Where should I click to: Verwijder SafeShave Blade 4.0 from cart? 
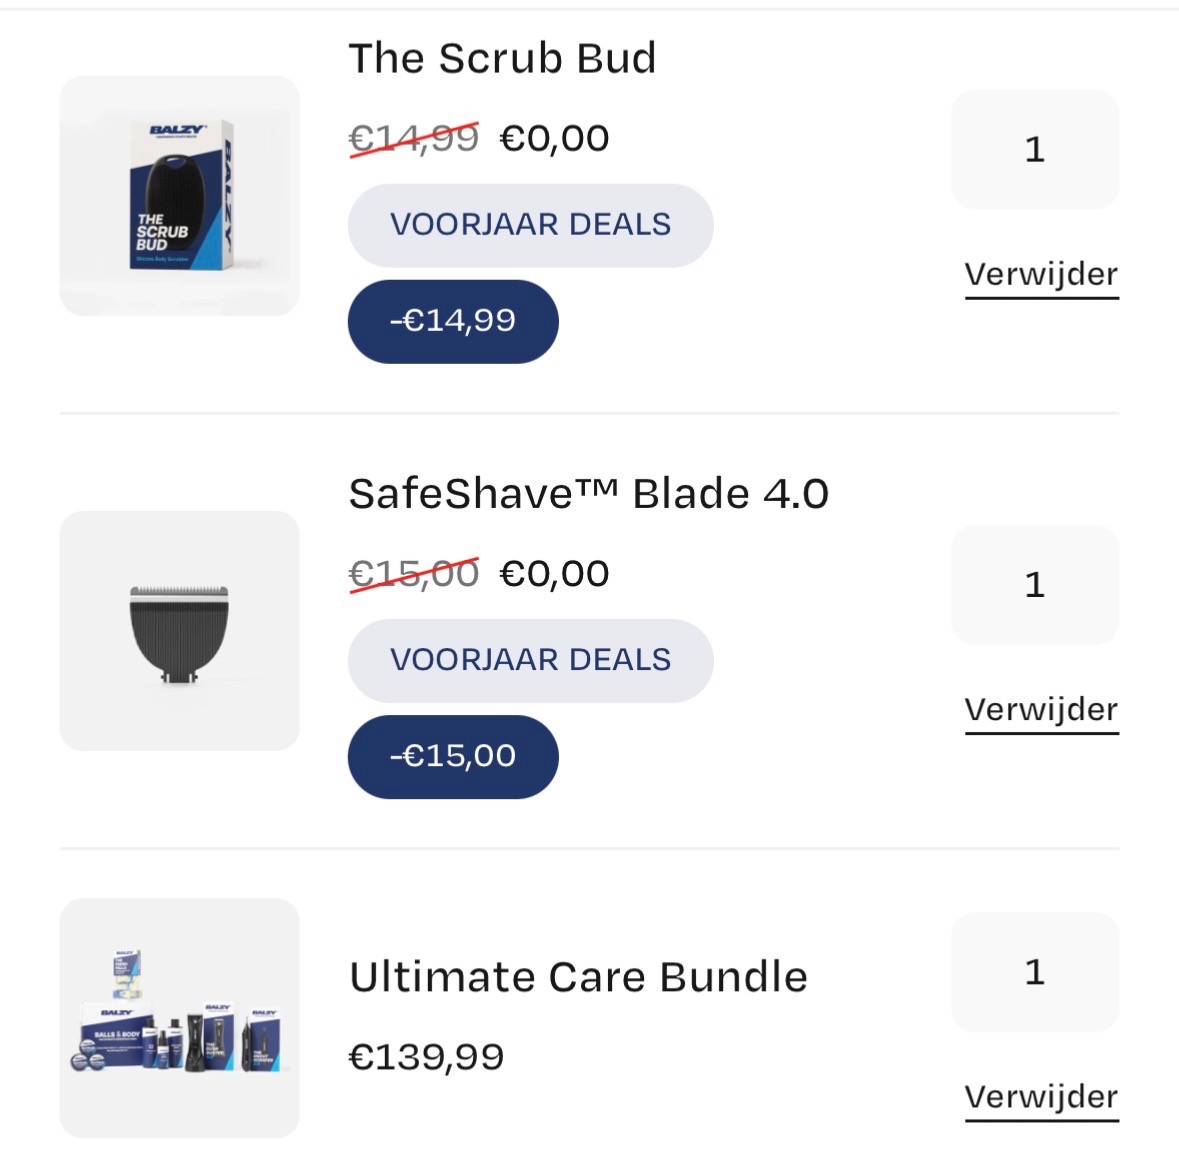pos(1041,708)
